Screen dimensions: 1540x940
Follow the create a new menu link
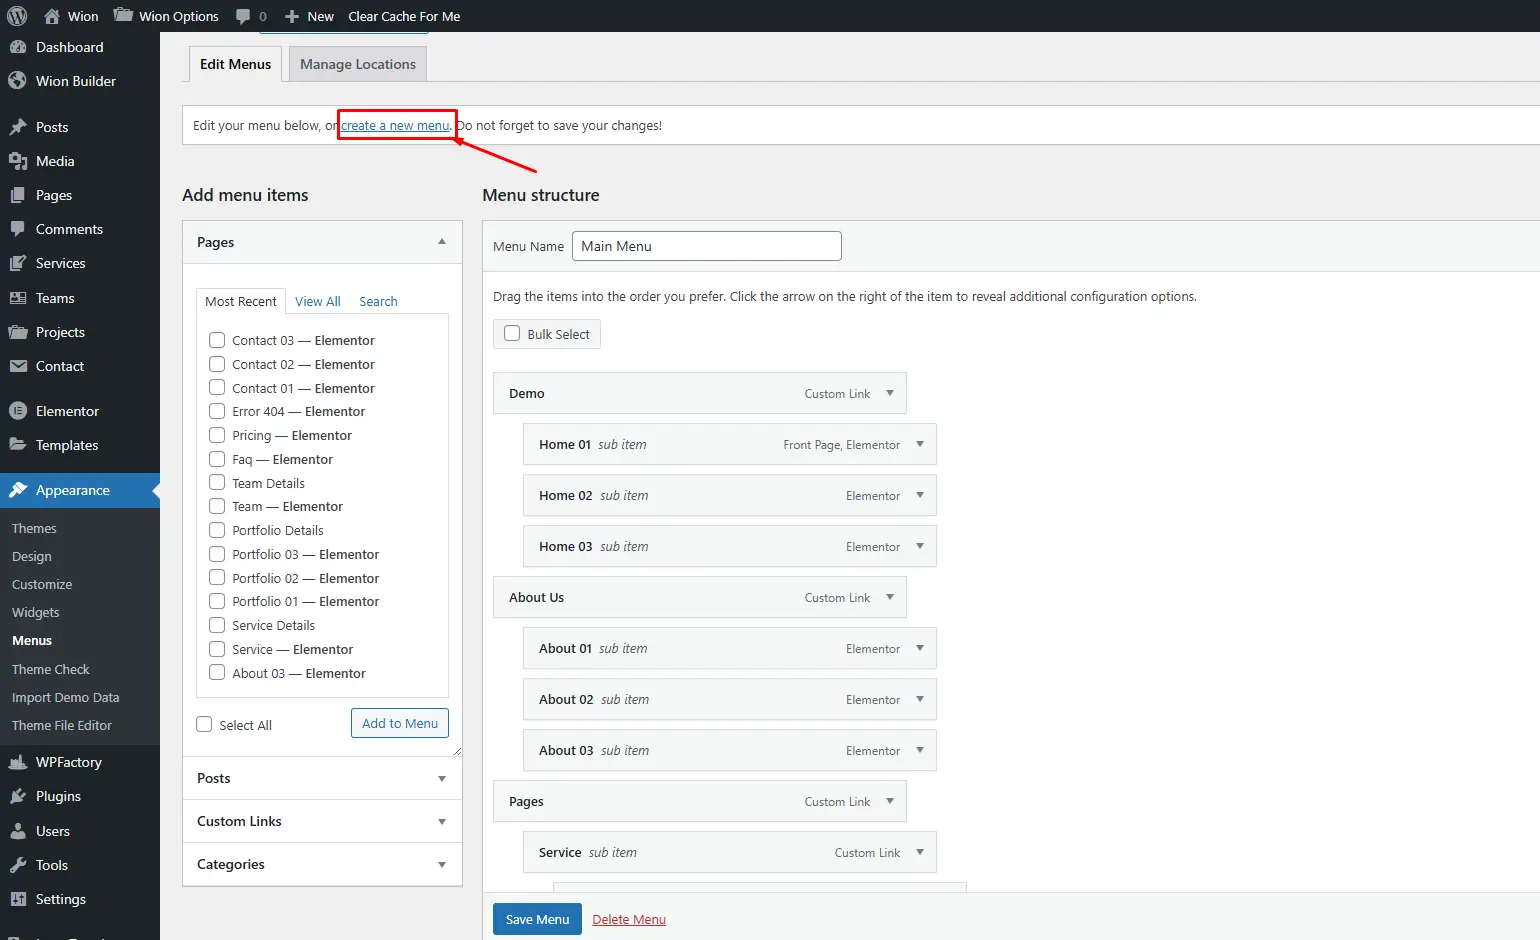coord(395,125)
